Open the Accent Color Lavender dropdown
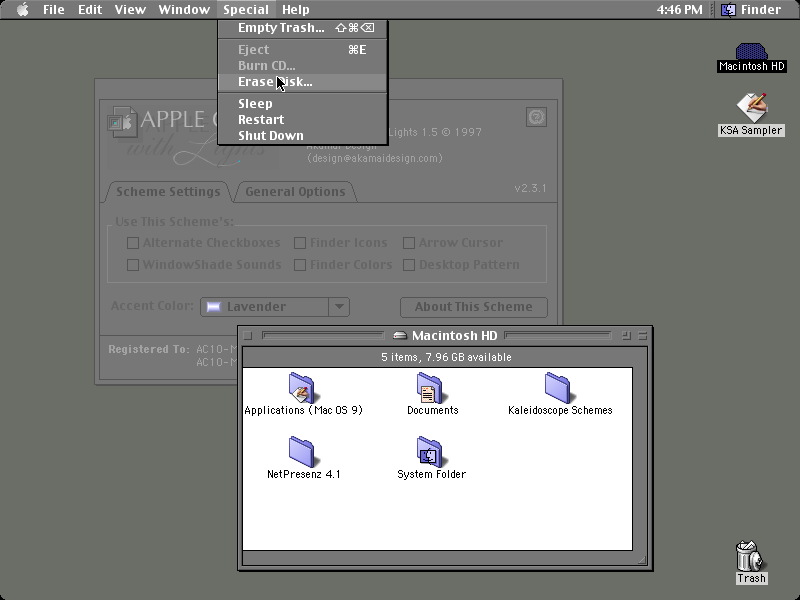This screenshot has width=800, height=600. point(275,307)
